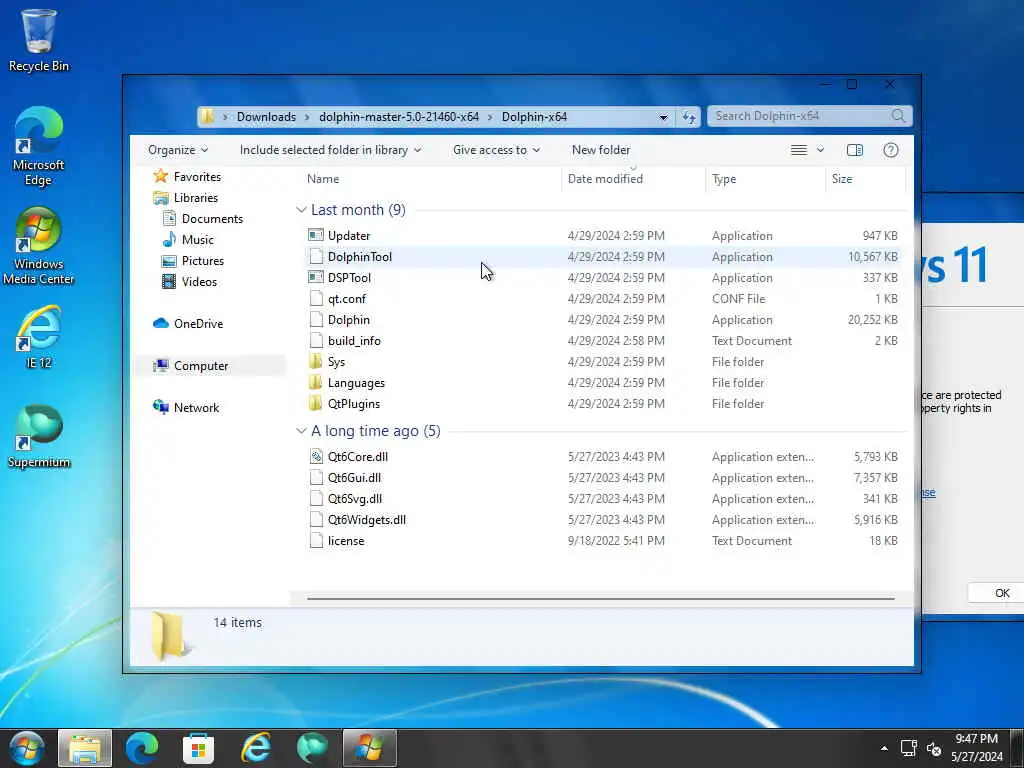The width and height of the screenshot is (1024, 768).
Task: Open the network tray icon
Action: [908, 748]
